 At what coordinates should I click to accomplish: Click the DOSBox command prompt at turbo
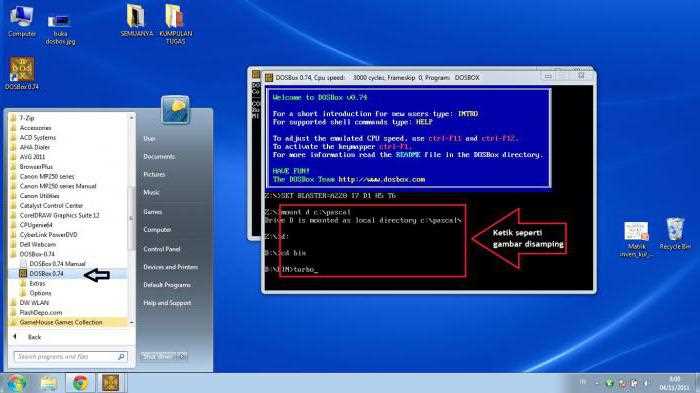pyautogui.click(x=291, y=269)
